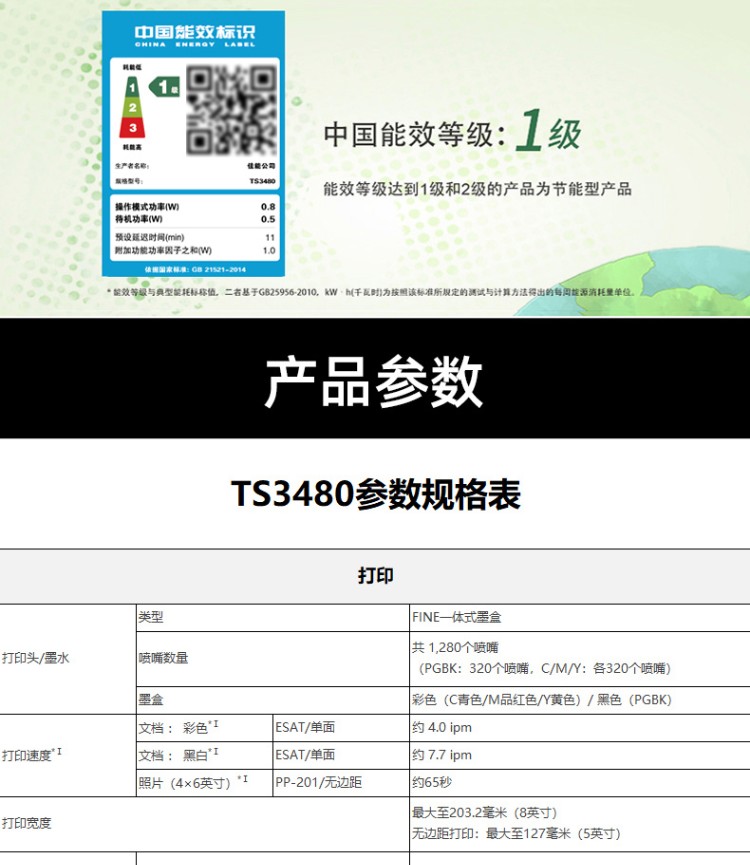Screen dimensions: 750x865
Task: Click the '待机功率(W)' line on label
Action: tap(195, 220)
